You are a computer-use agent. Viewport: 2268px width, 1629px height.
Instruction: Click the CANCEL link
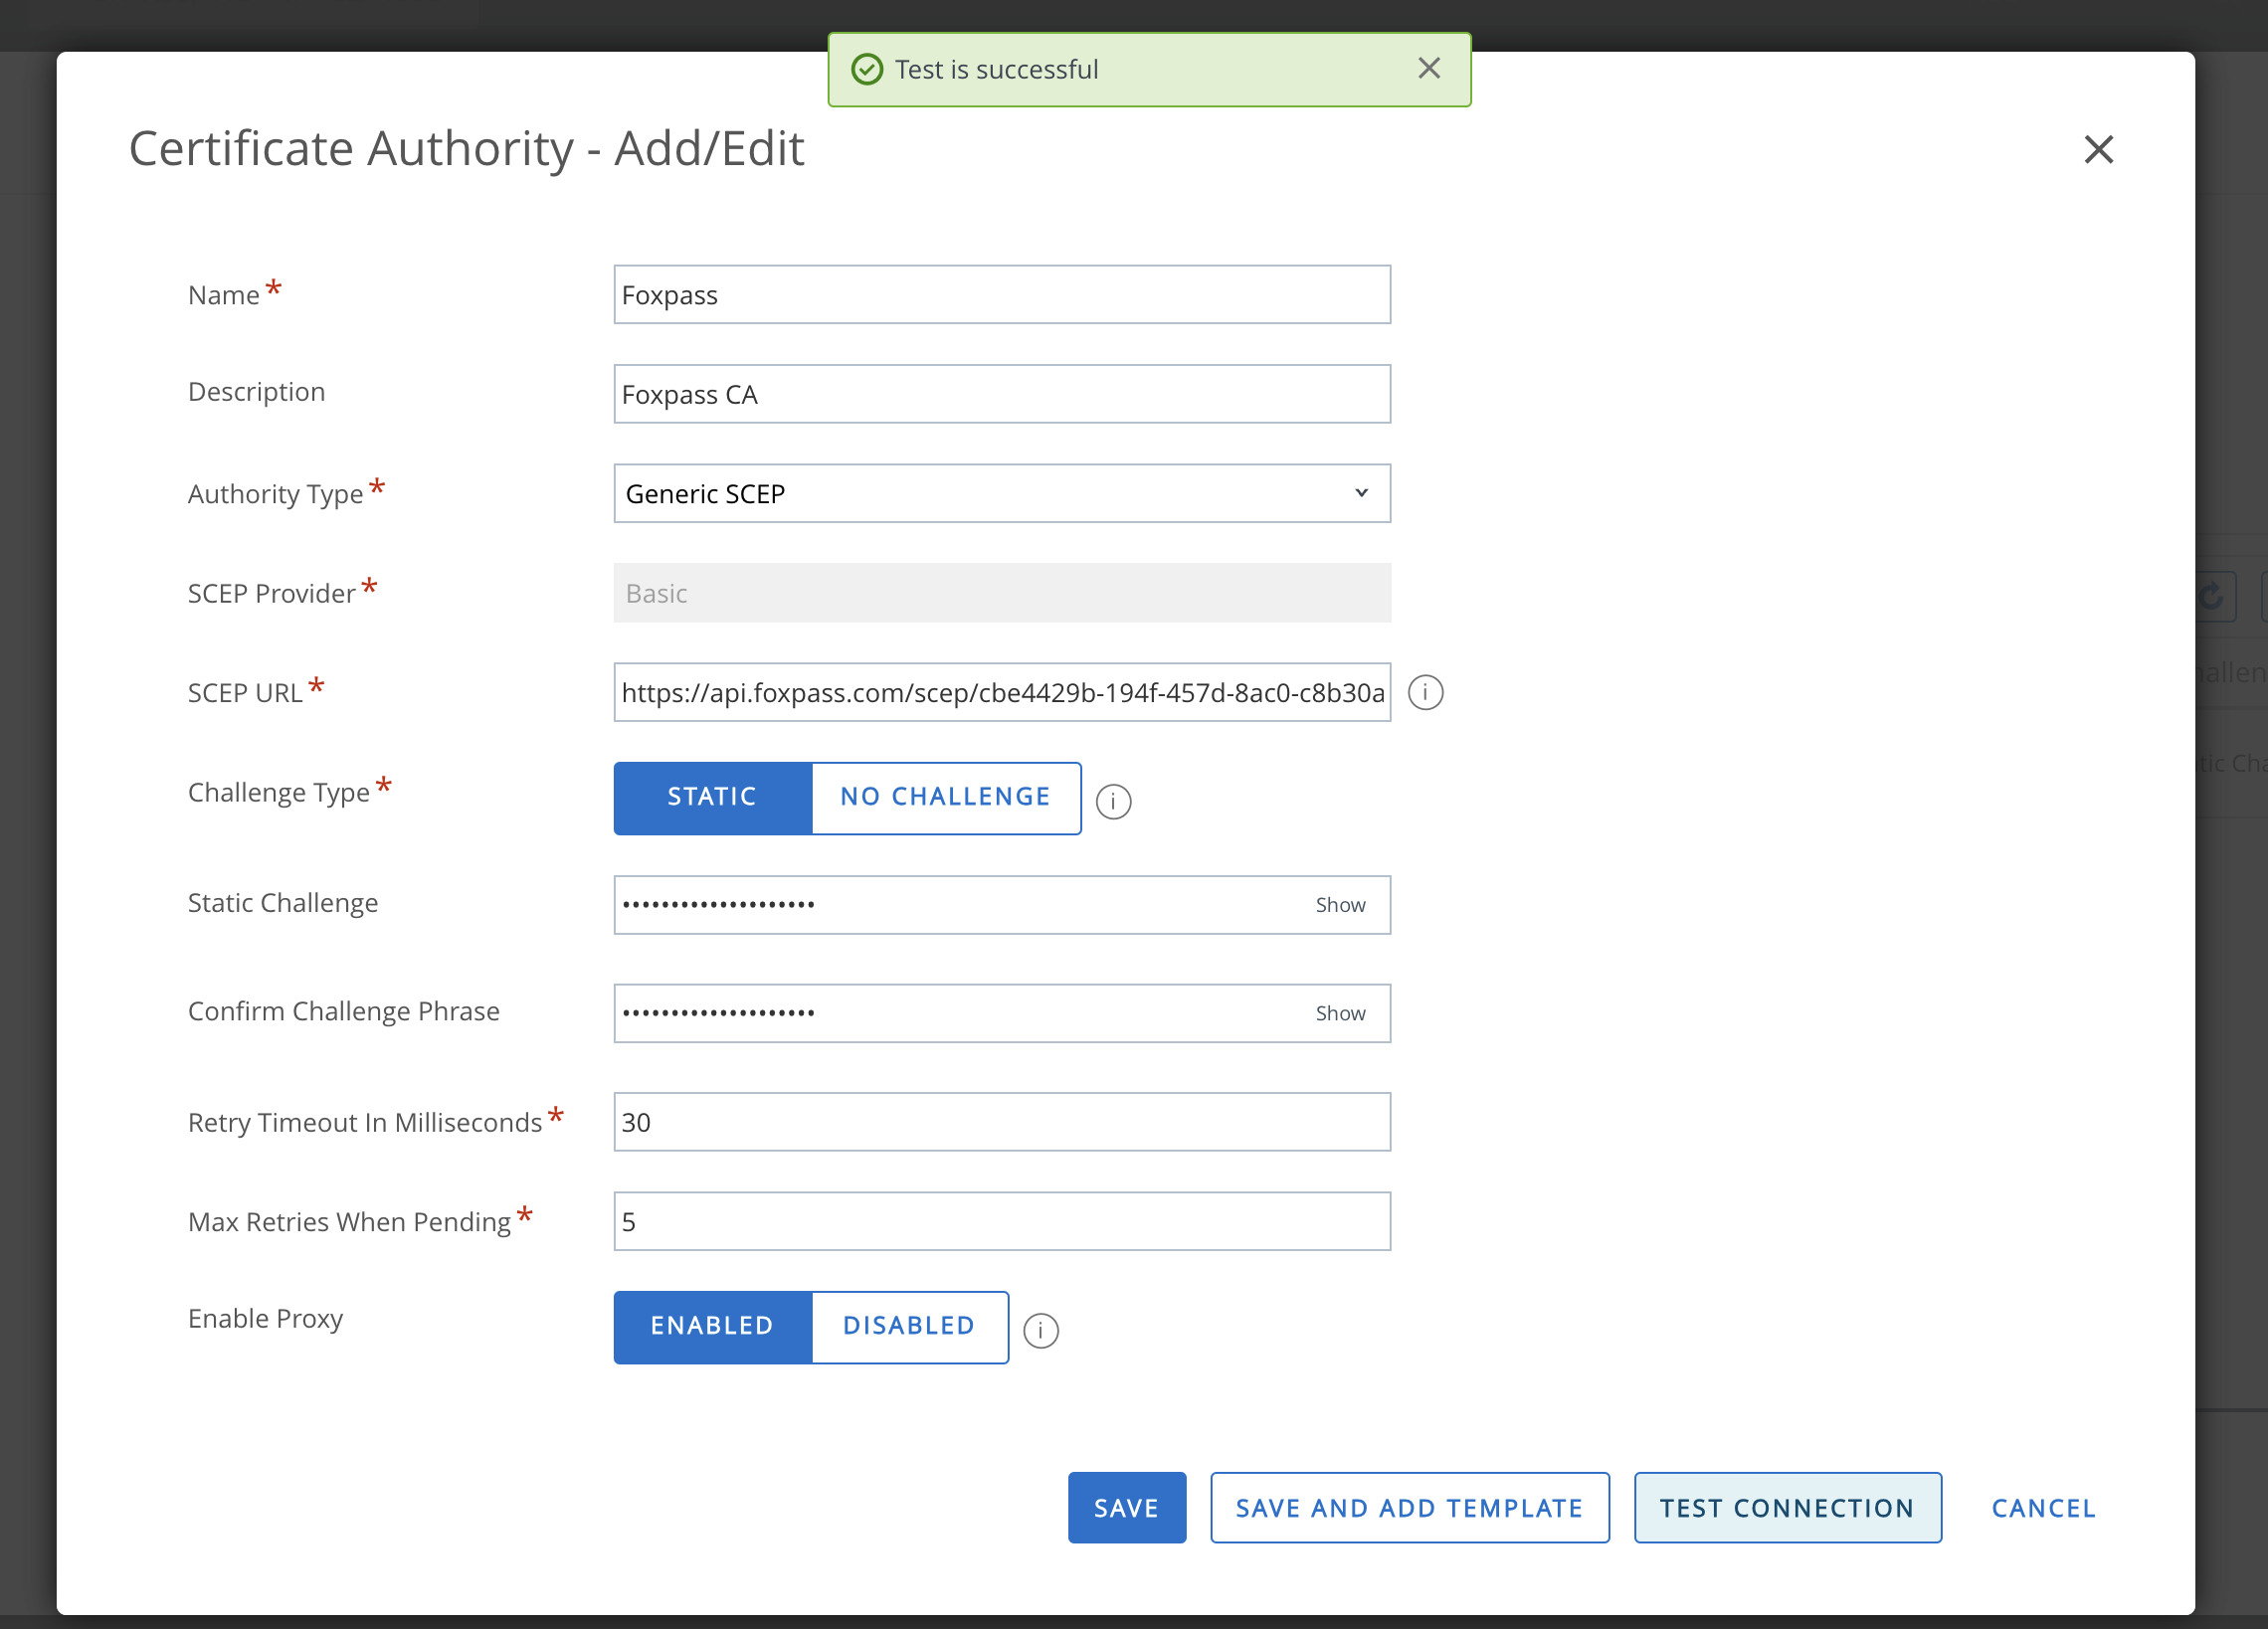tap(2042, 1508)
